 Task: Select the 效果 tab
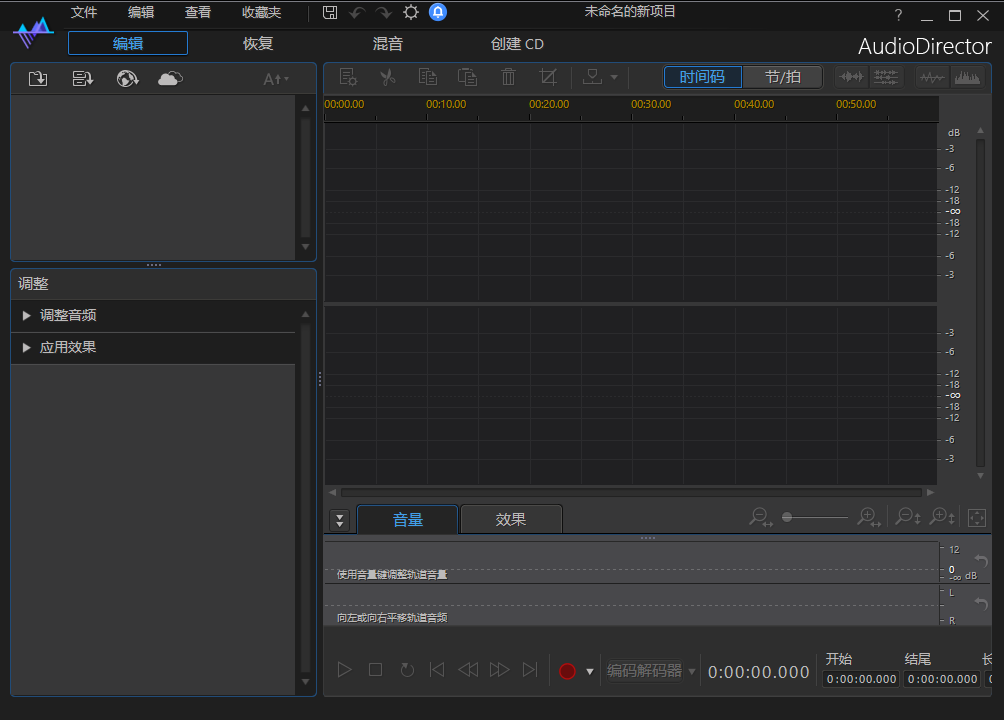pos(511,520)
